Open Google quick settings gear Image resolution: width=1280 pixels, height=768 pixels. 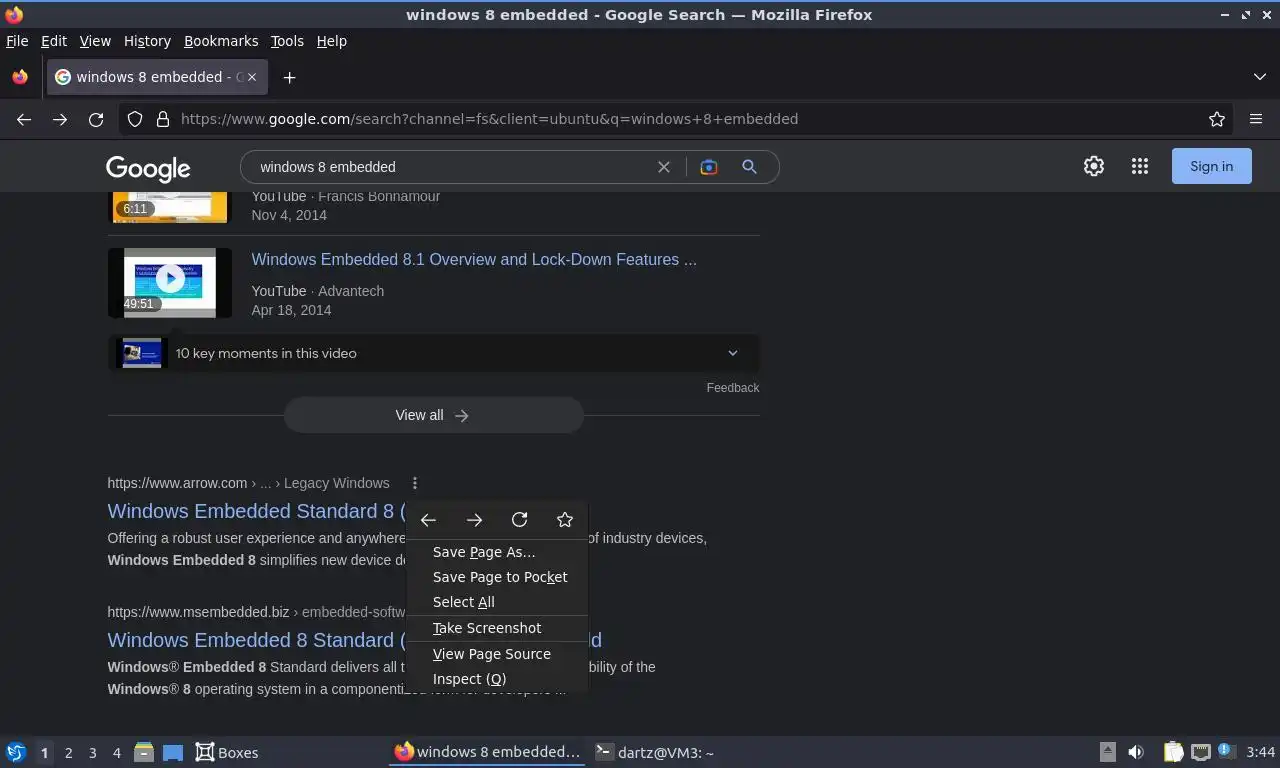coord(1094,167)
